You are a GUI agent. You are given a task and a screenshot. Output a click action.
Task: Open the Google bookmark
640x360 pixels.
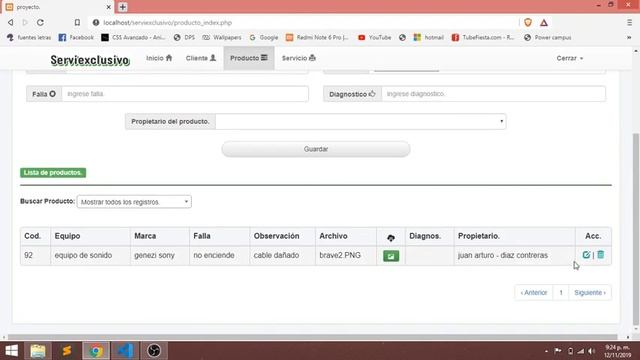coord(264,38)
